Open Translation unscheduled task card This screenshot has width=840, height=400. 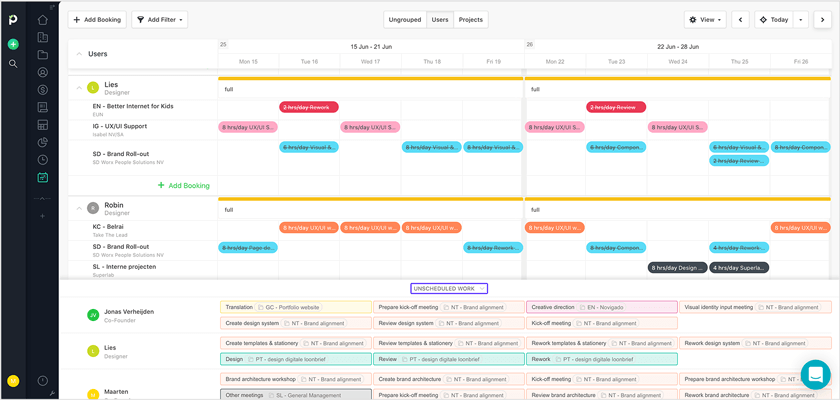click(296, 307)
